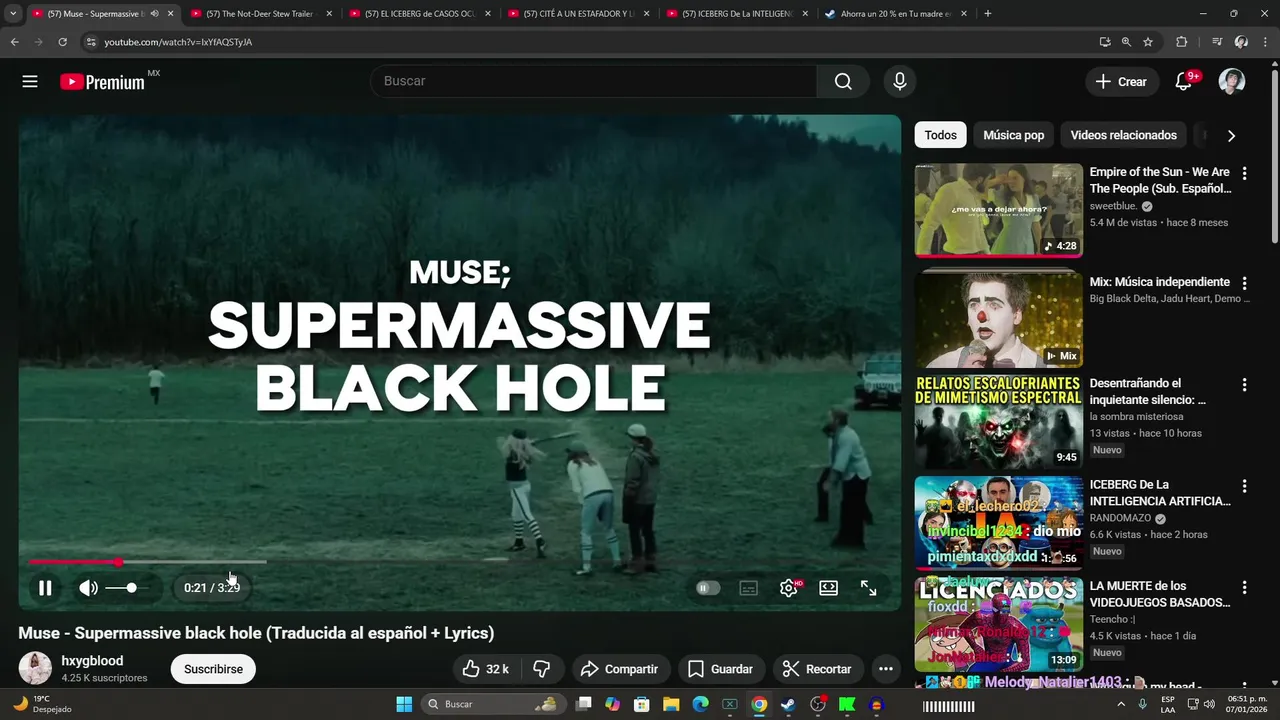Click the Crear button
1280x720 pixels.
[1122, 82]
